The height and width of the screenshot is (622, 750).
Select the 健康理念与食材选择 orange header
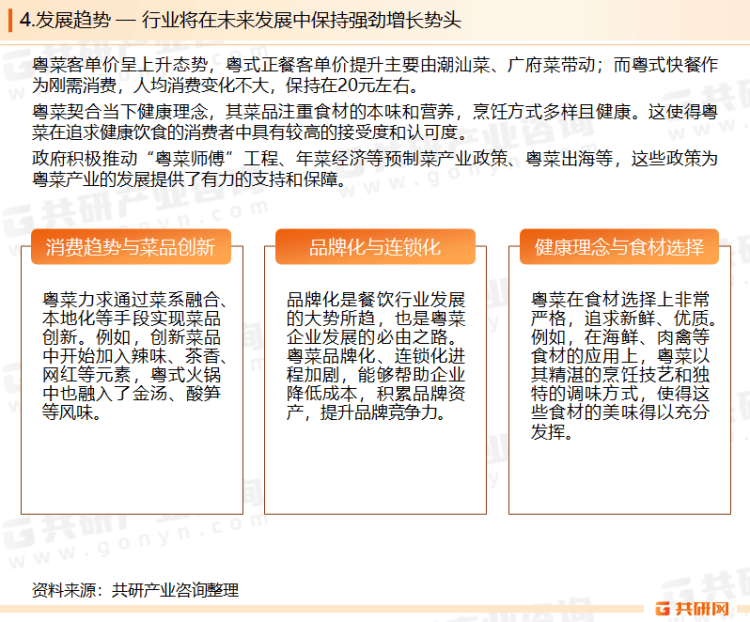pos(619,247)
